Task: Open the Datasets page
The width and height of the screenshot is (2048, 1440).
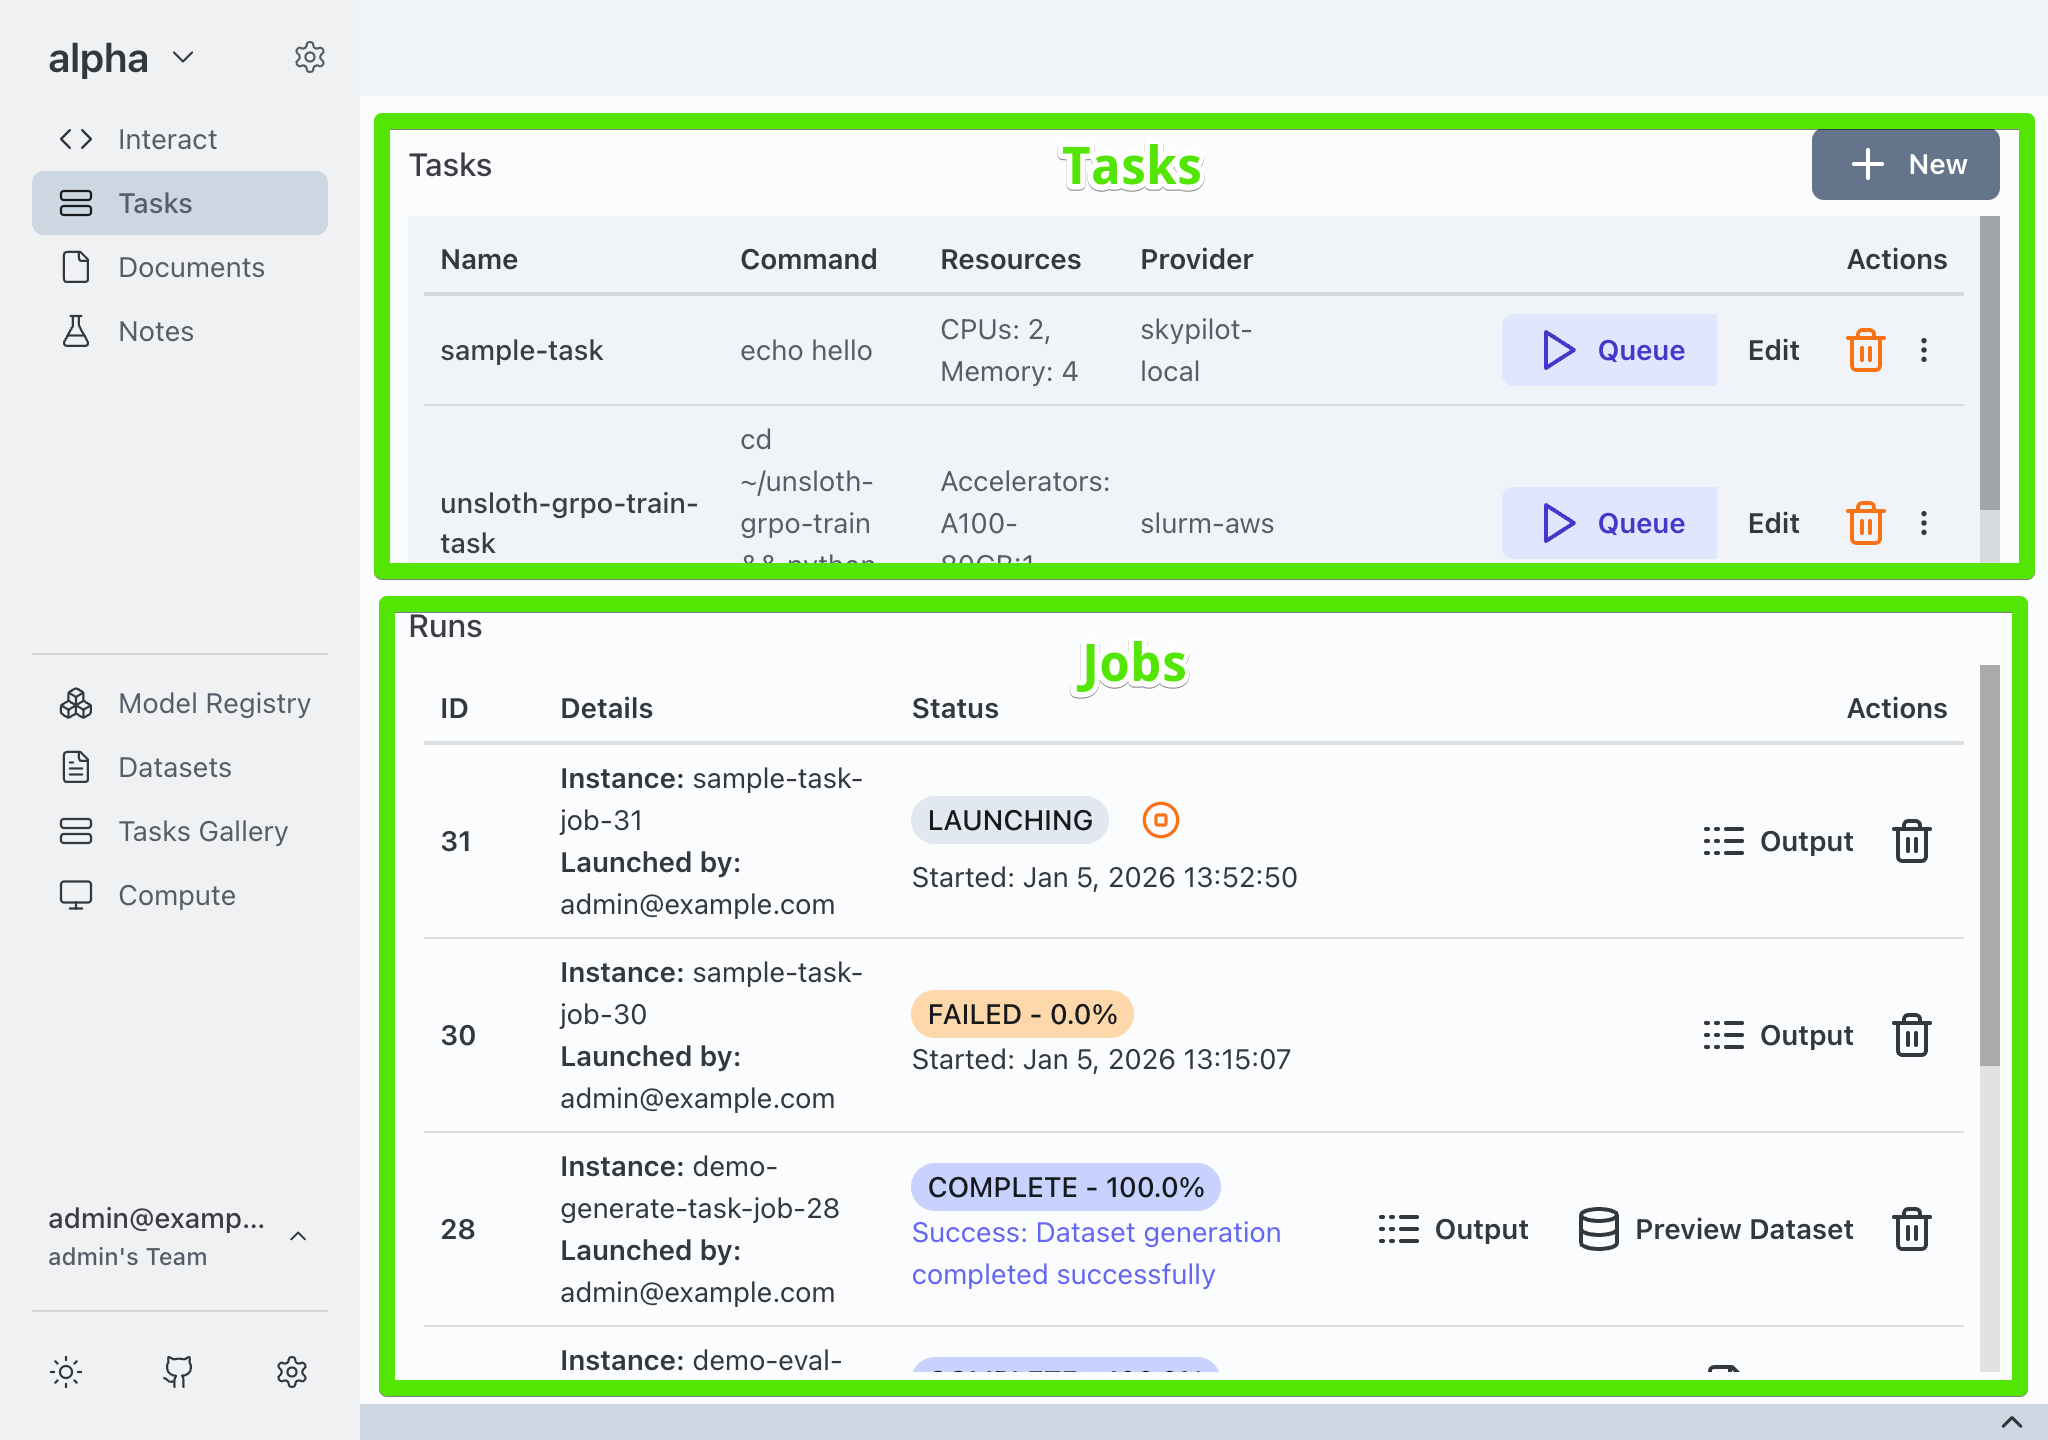Action: tap(174, 767)
